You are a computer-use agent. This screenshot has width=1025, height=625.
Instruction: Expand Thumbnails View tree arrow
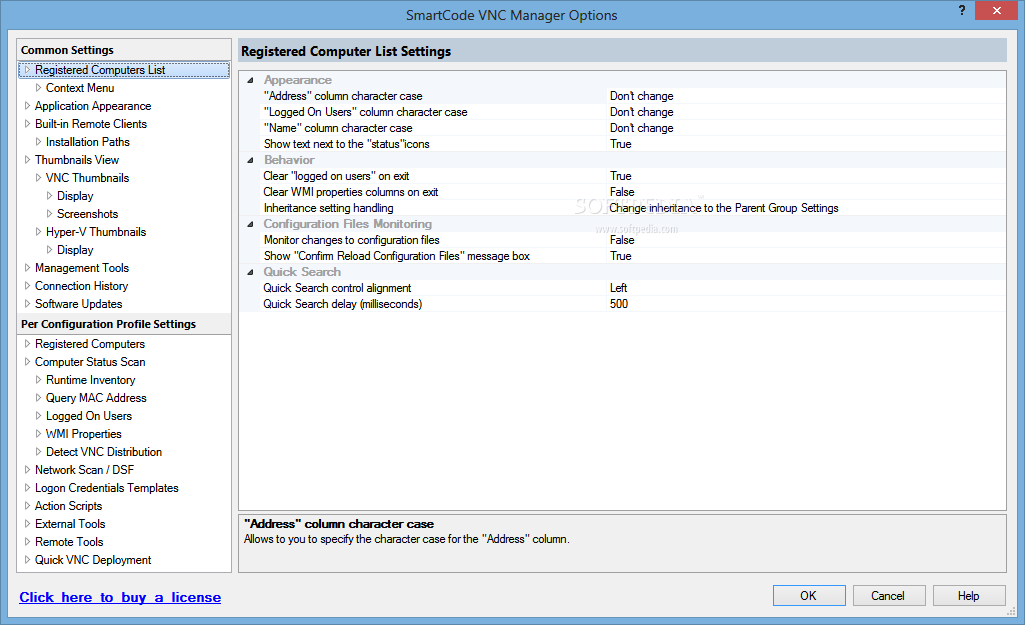27,160
